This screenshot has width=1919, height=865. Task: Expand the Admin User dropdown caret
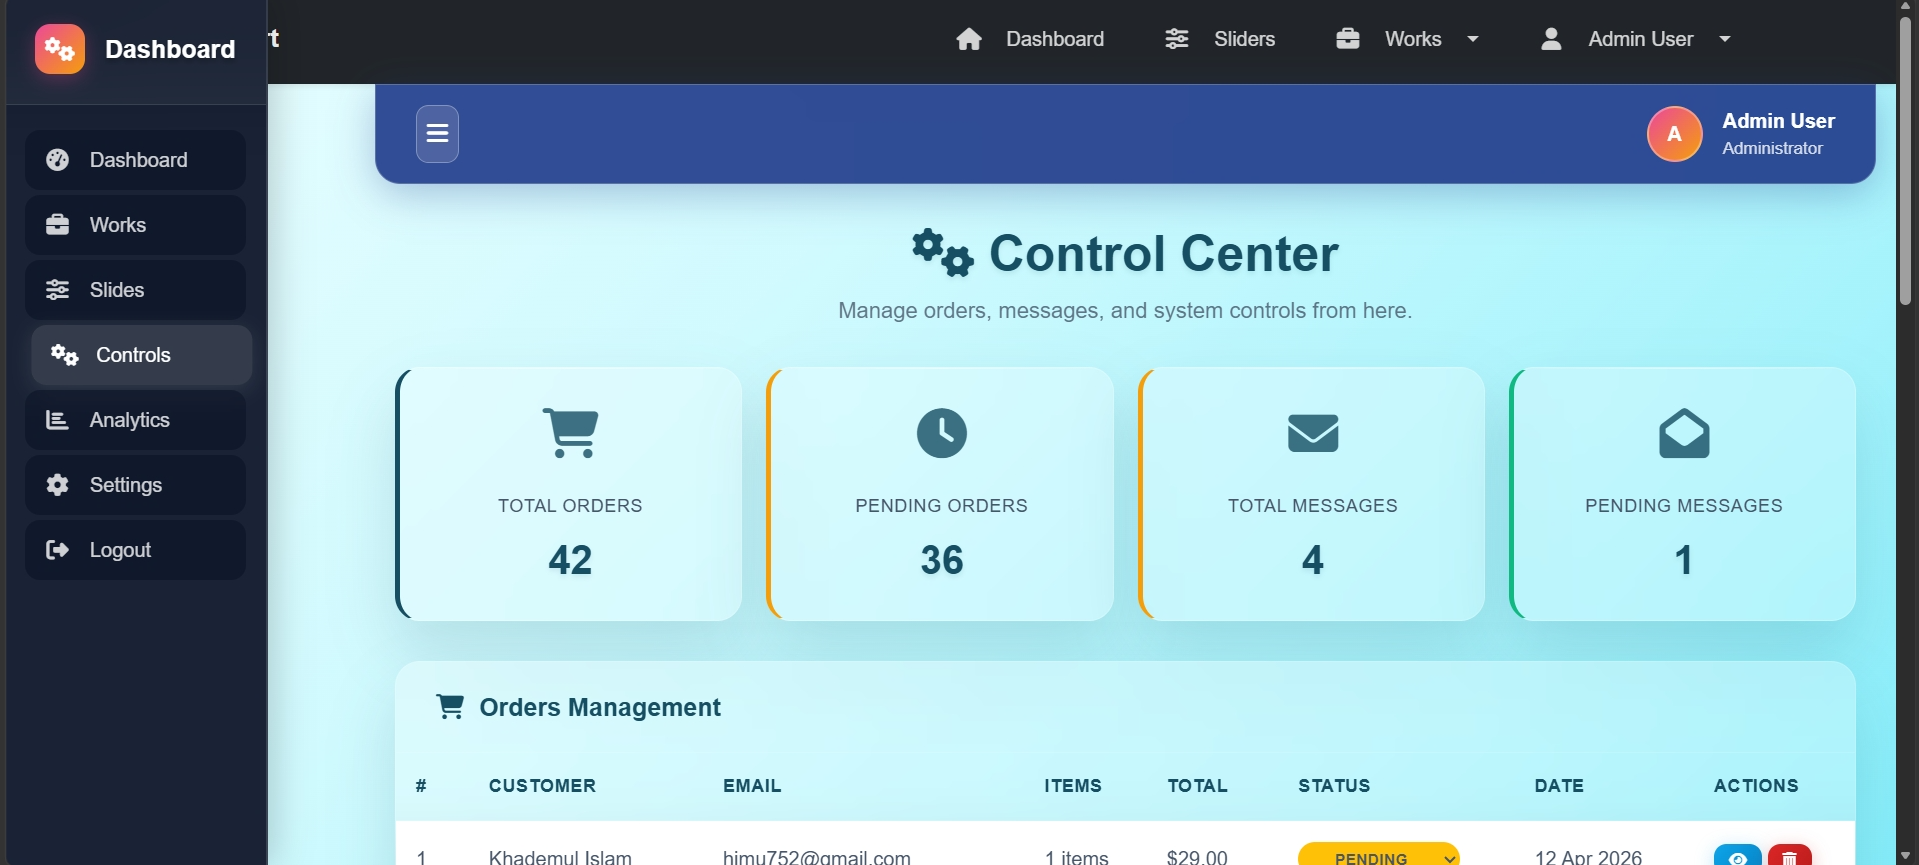coord(1725,39)
